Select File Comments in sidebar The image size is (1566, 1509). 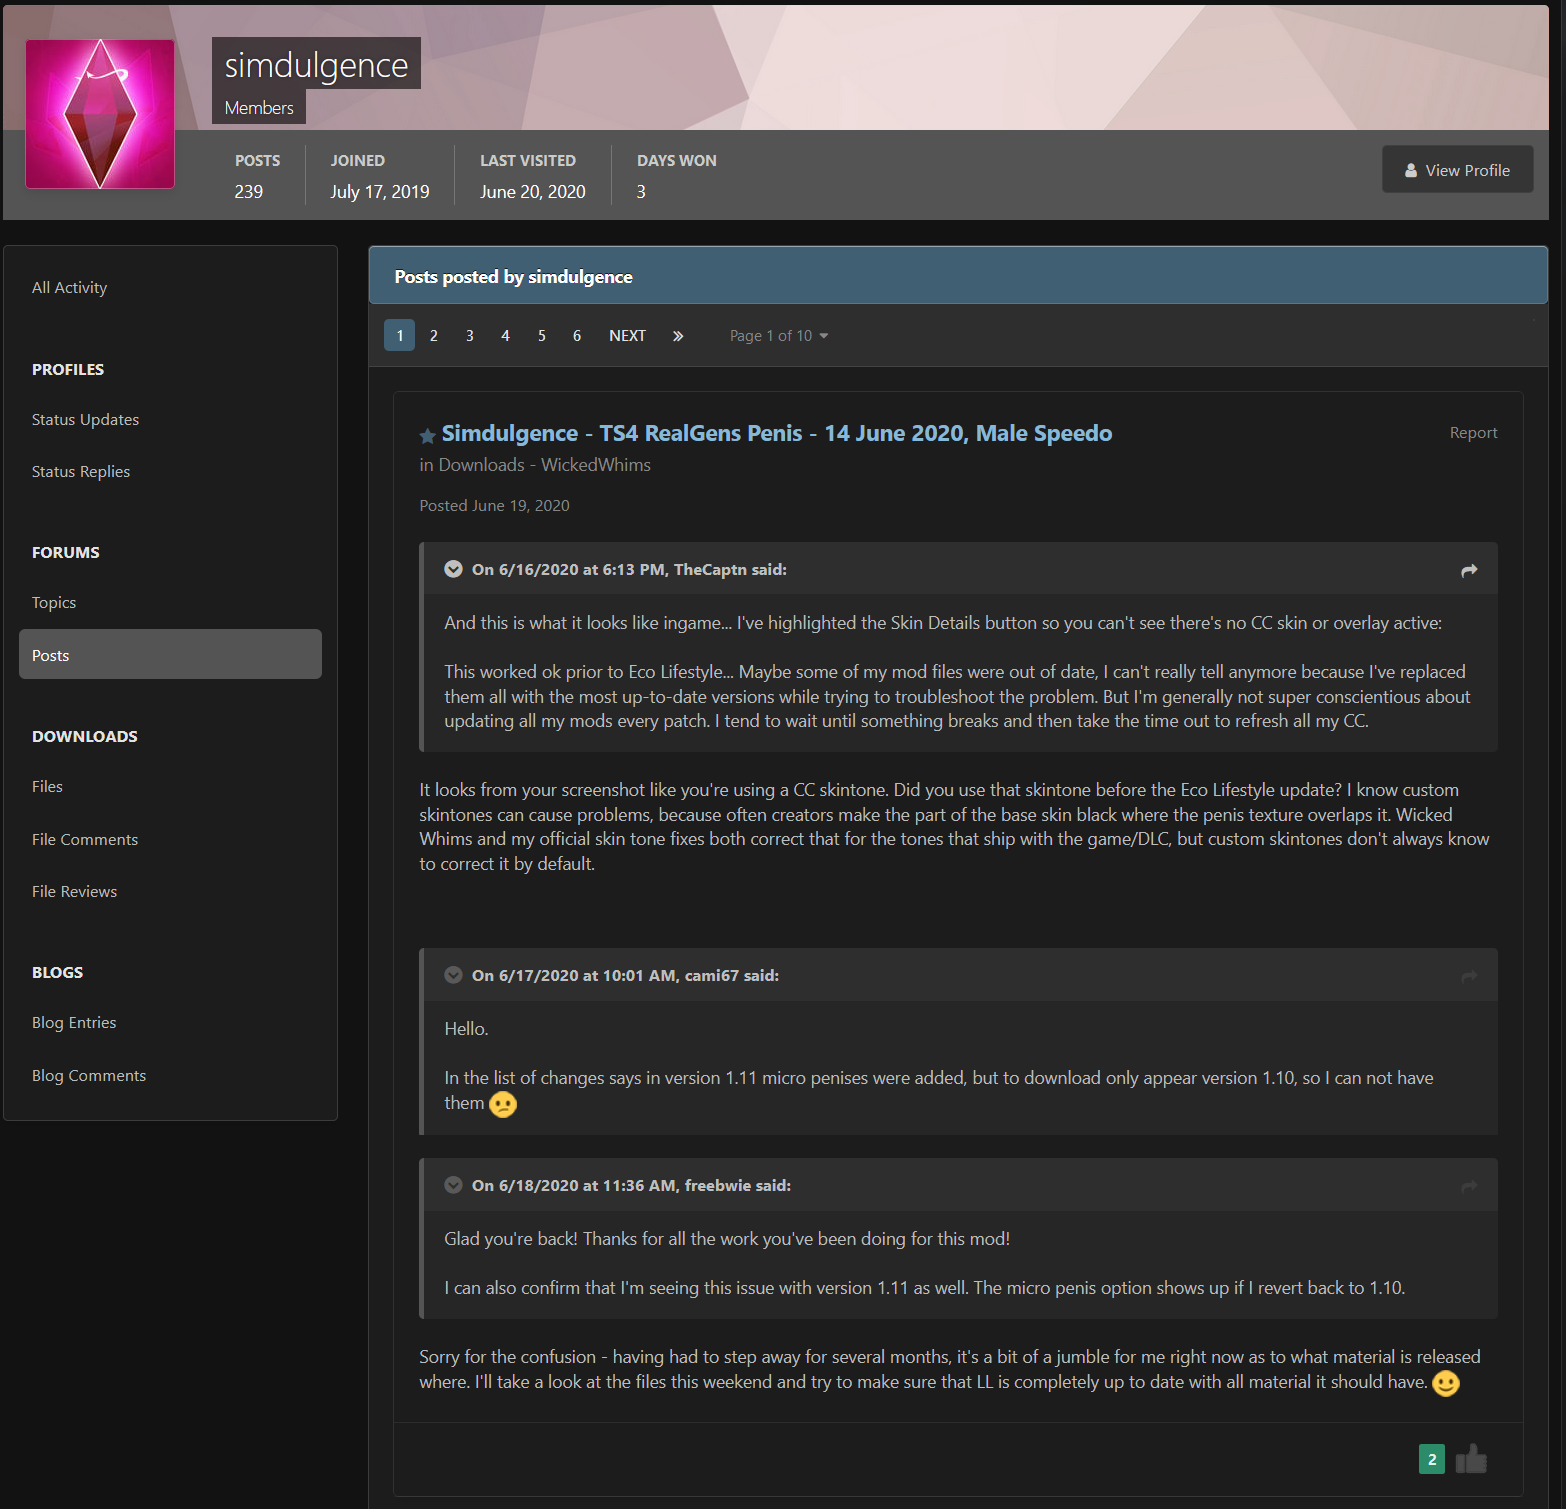85,840
